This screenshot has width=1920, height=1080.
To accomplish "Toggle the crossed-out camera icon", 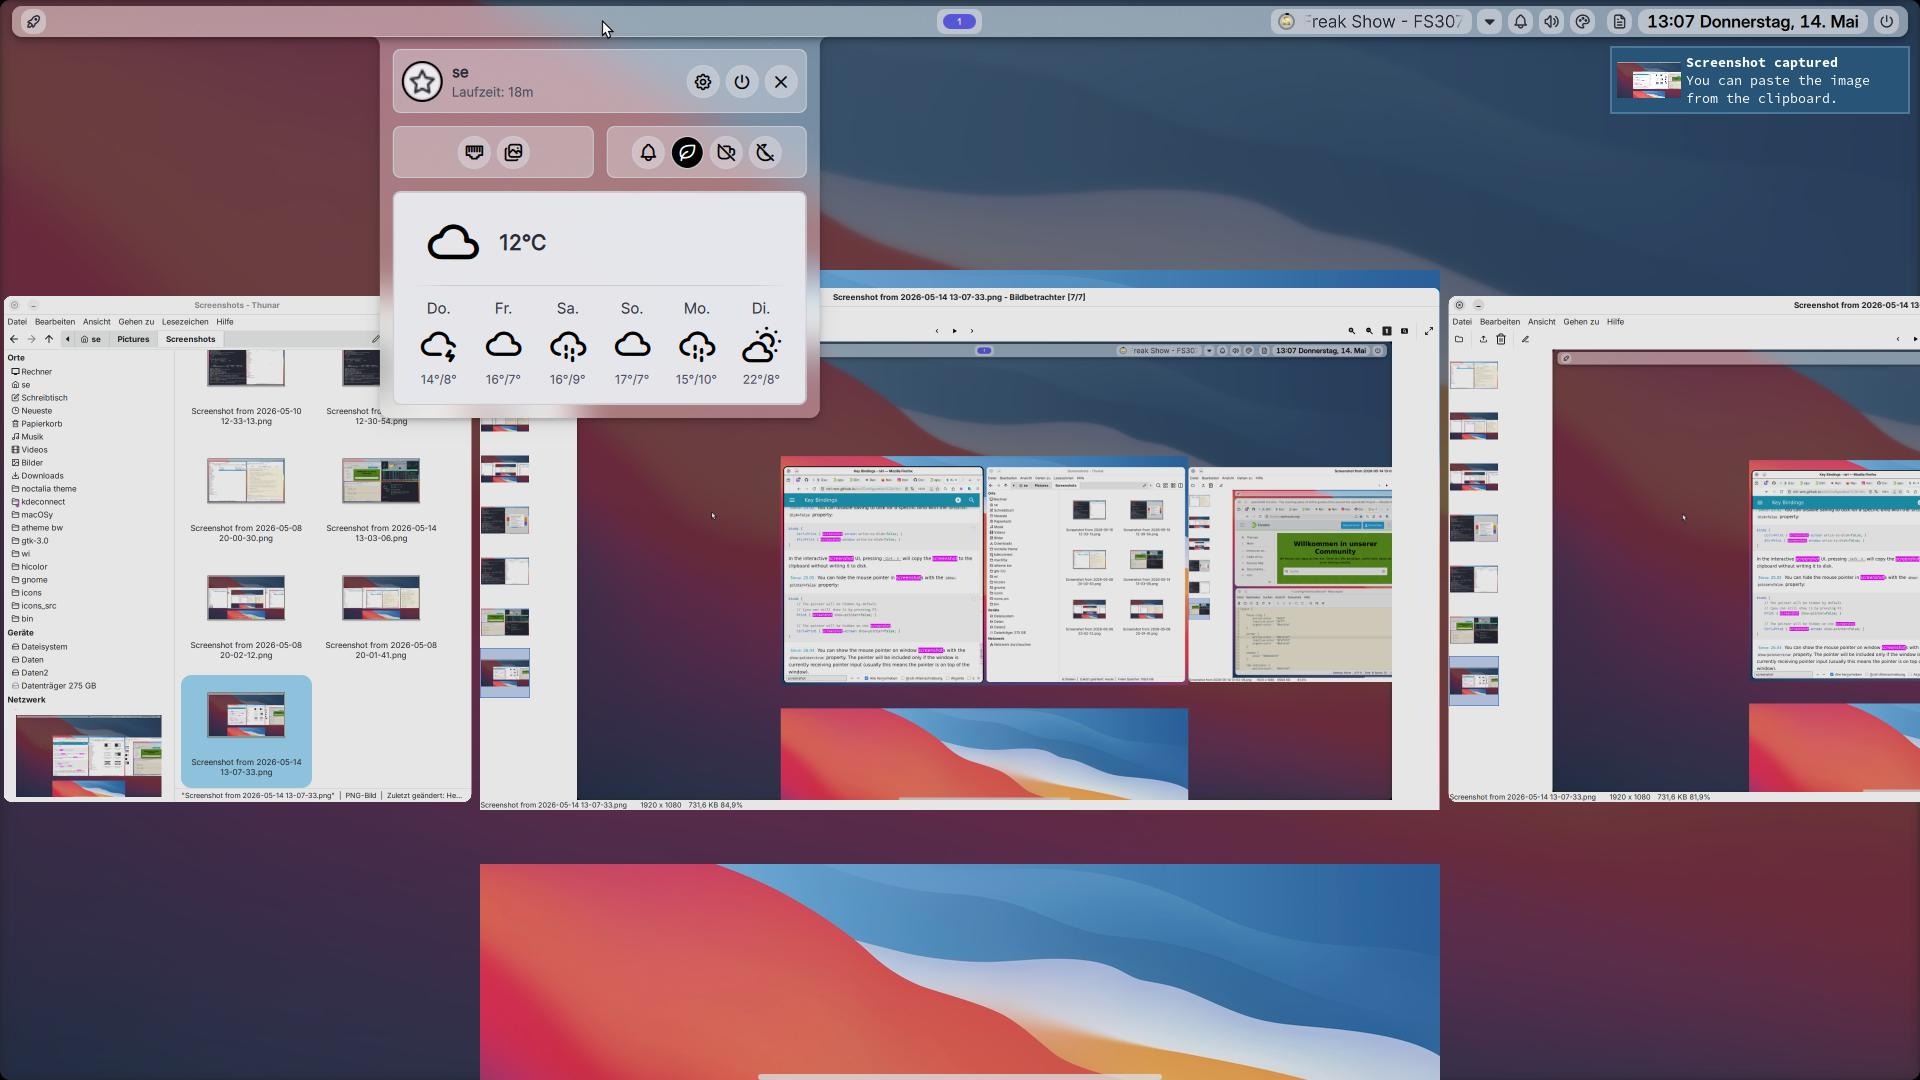I will pos(726,152).
